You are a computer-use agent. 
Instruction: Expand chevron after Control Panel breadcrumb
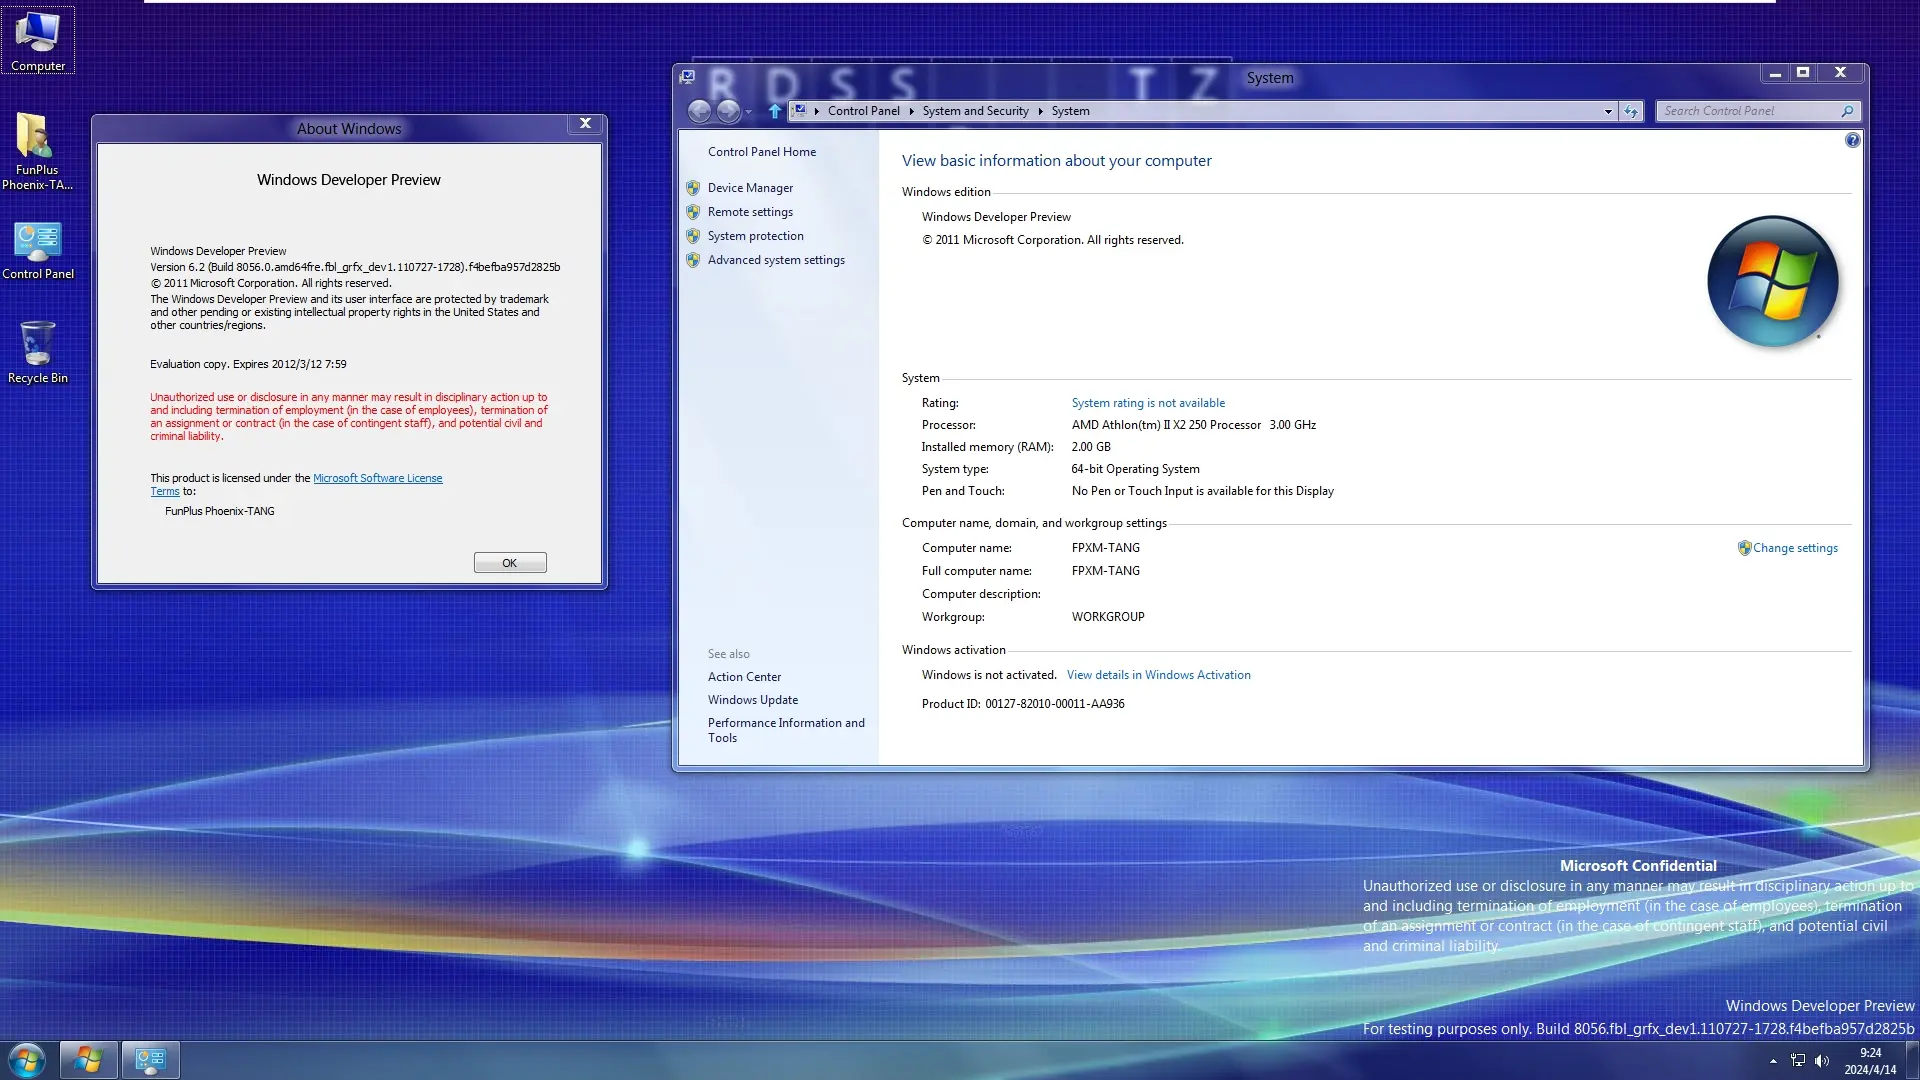click(x=911, y=111)
